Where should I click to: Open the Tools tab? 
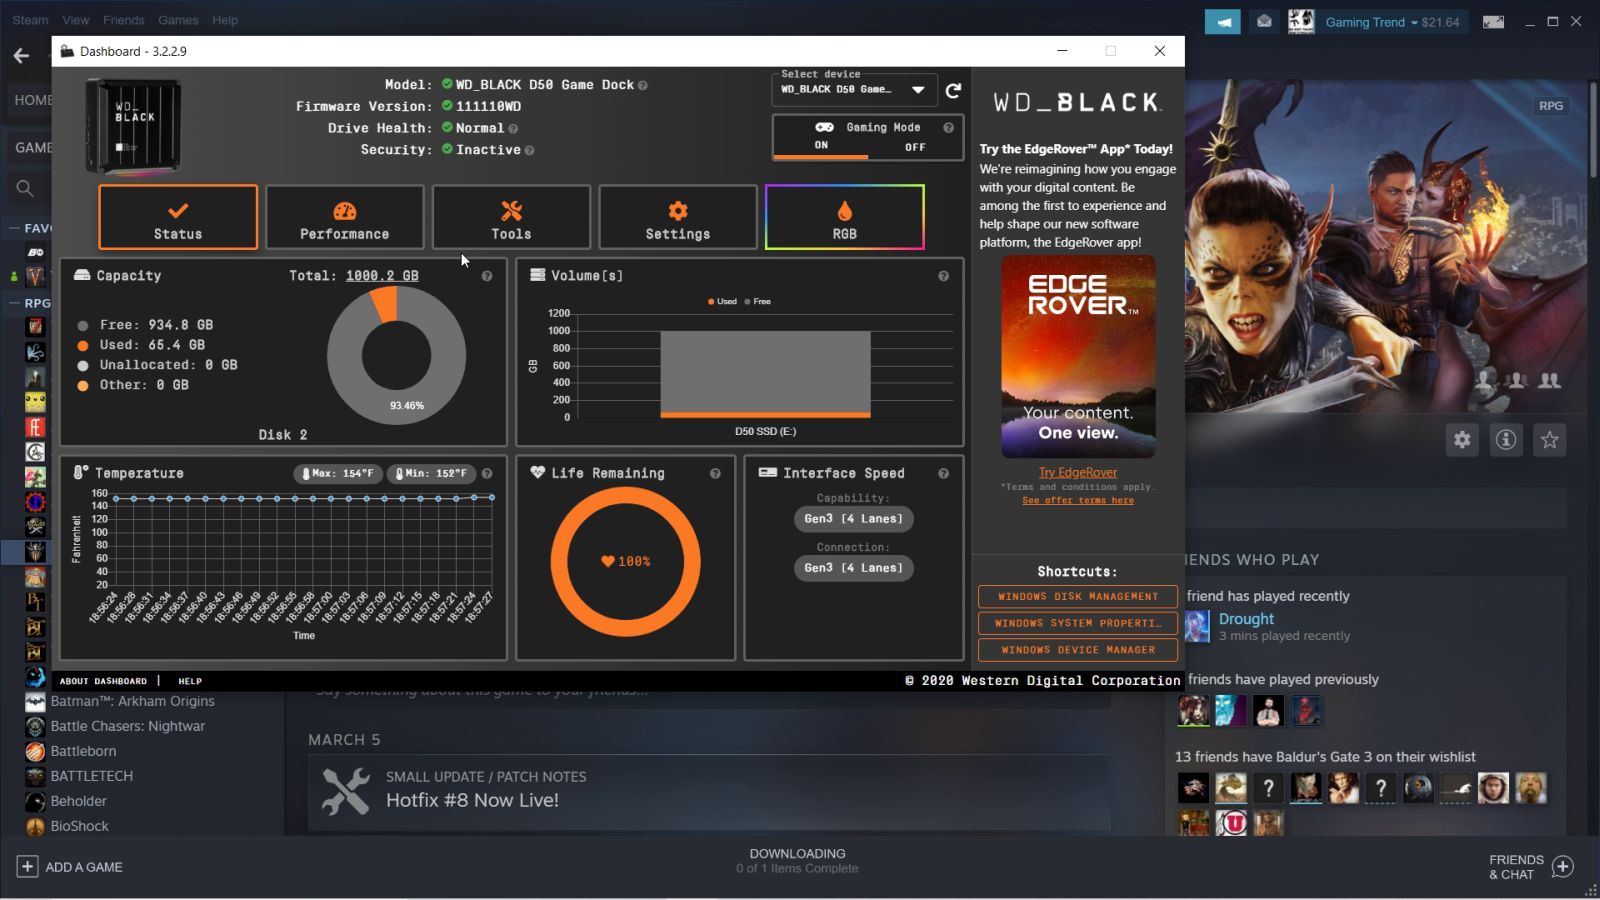pyautogui.click(x=511, y=217)
